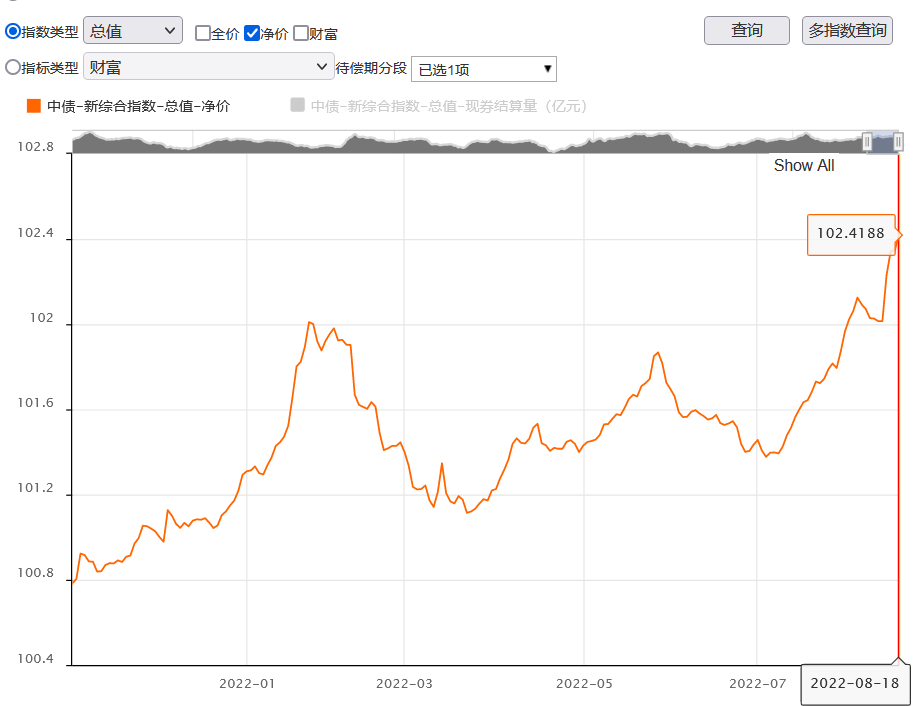Toggle the 现券结算量（亿元）legend series text
The image size is (922, 706).
coord(449,106)
